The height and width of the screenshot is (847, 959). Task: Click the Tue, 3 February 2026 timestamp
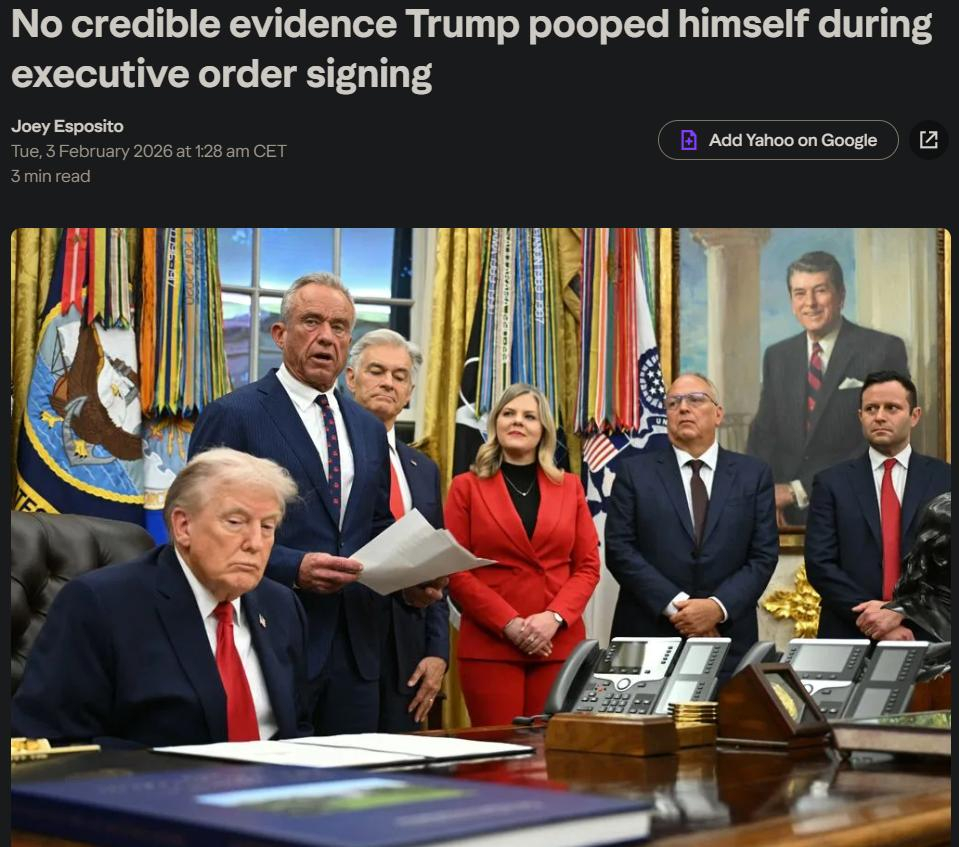click(149, 151)
